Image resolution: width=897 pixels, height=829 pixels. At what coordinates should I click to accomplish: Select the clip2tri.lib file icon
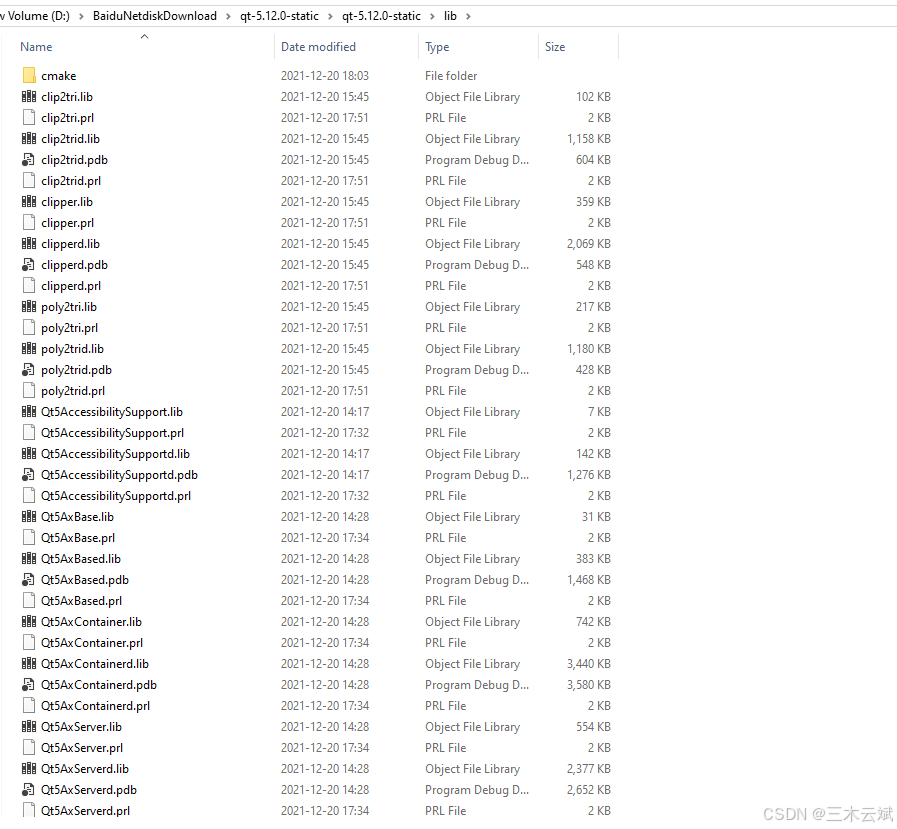click(29, 97)
